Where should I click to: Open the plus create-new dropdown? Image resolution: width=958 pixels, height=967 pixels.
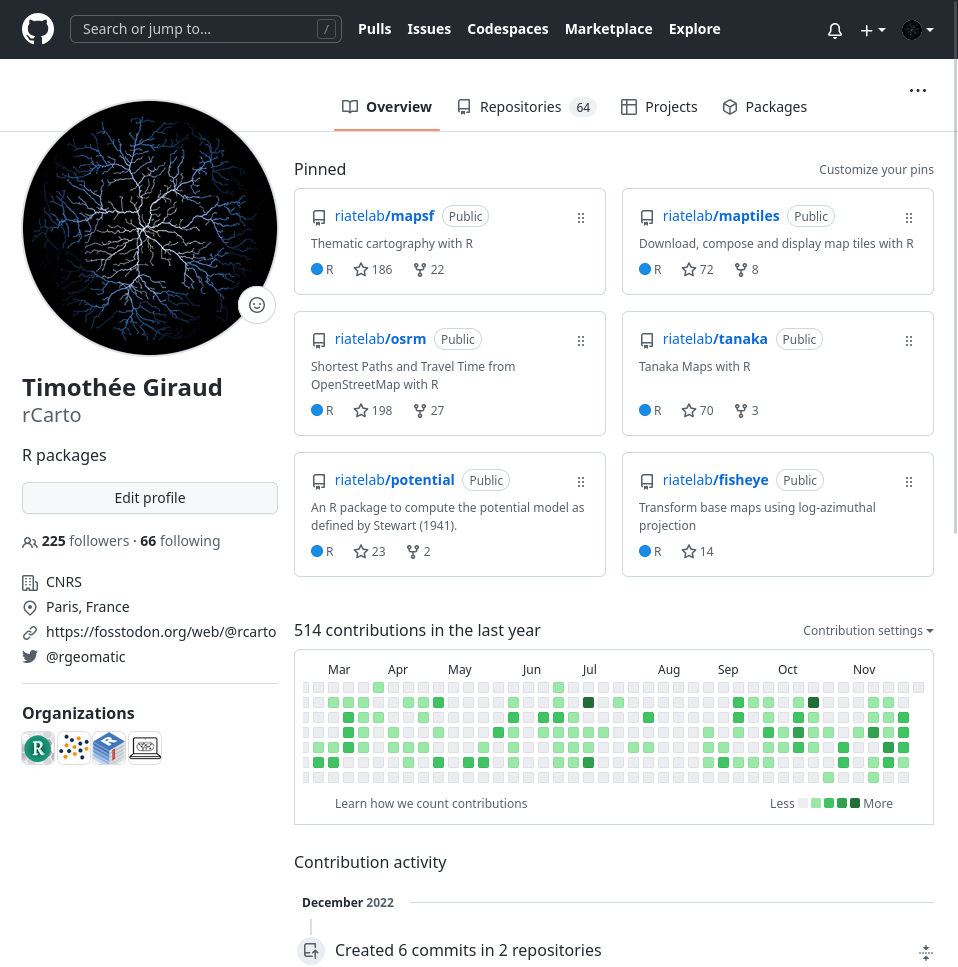click(872, 30)
